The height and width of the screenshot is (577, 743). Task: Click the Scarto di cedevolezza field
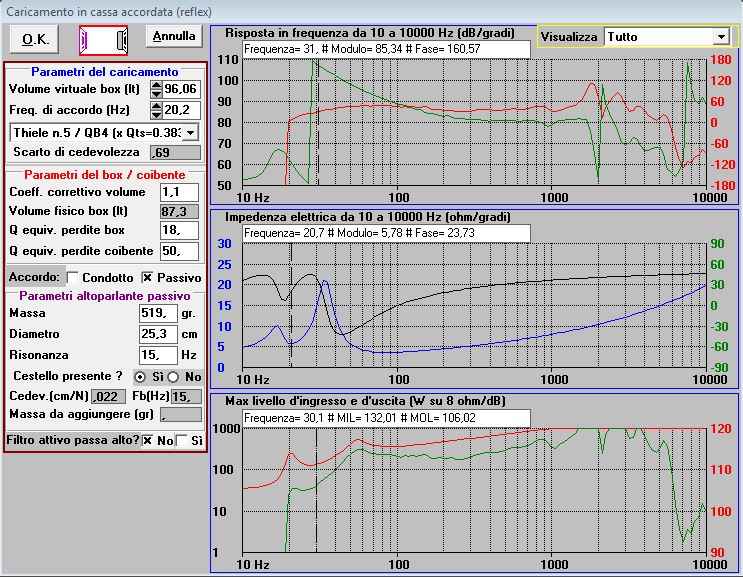pyautogui.click(x=175, y=153)
